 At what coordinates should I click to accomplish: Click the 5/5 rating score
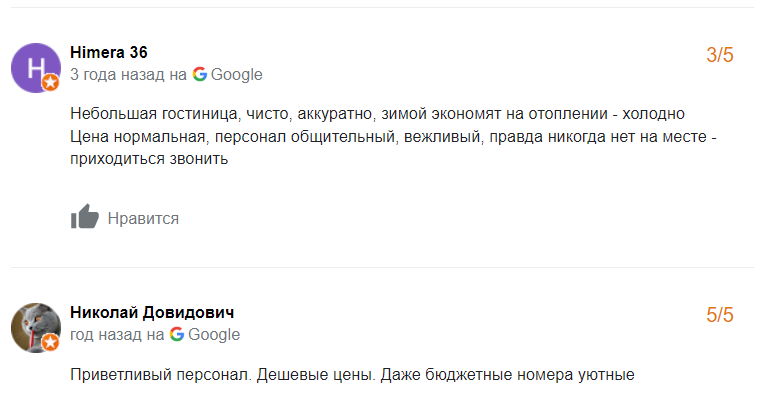coord(720,315)
